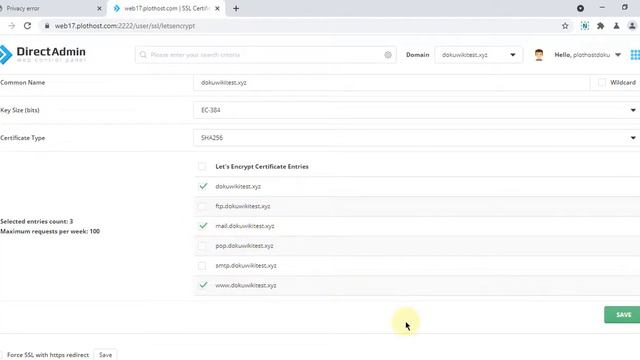Close the web17.plothost.com tab

217,8
